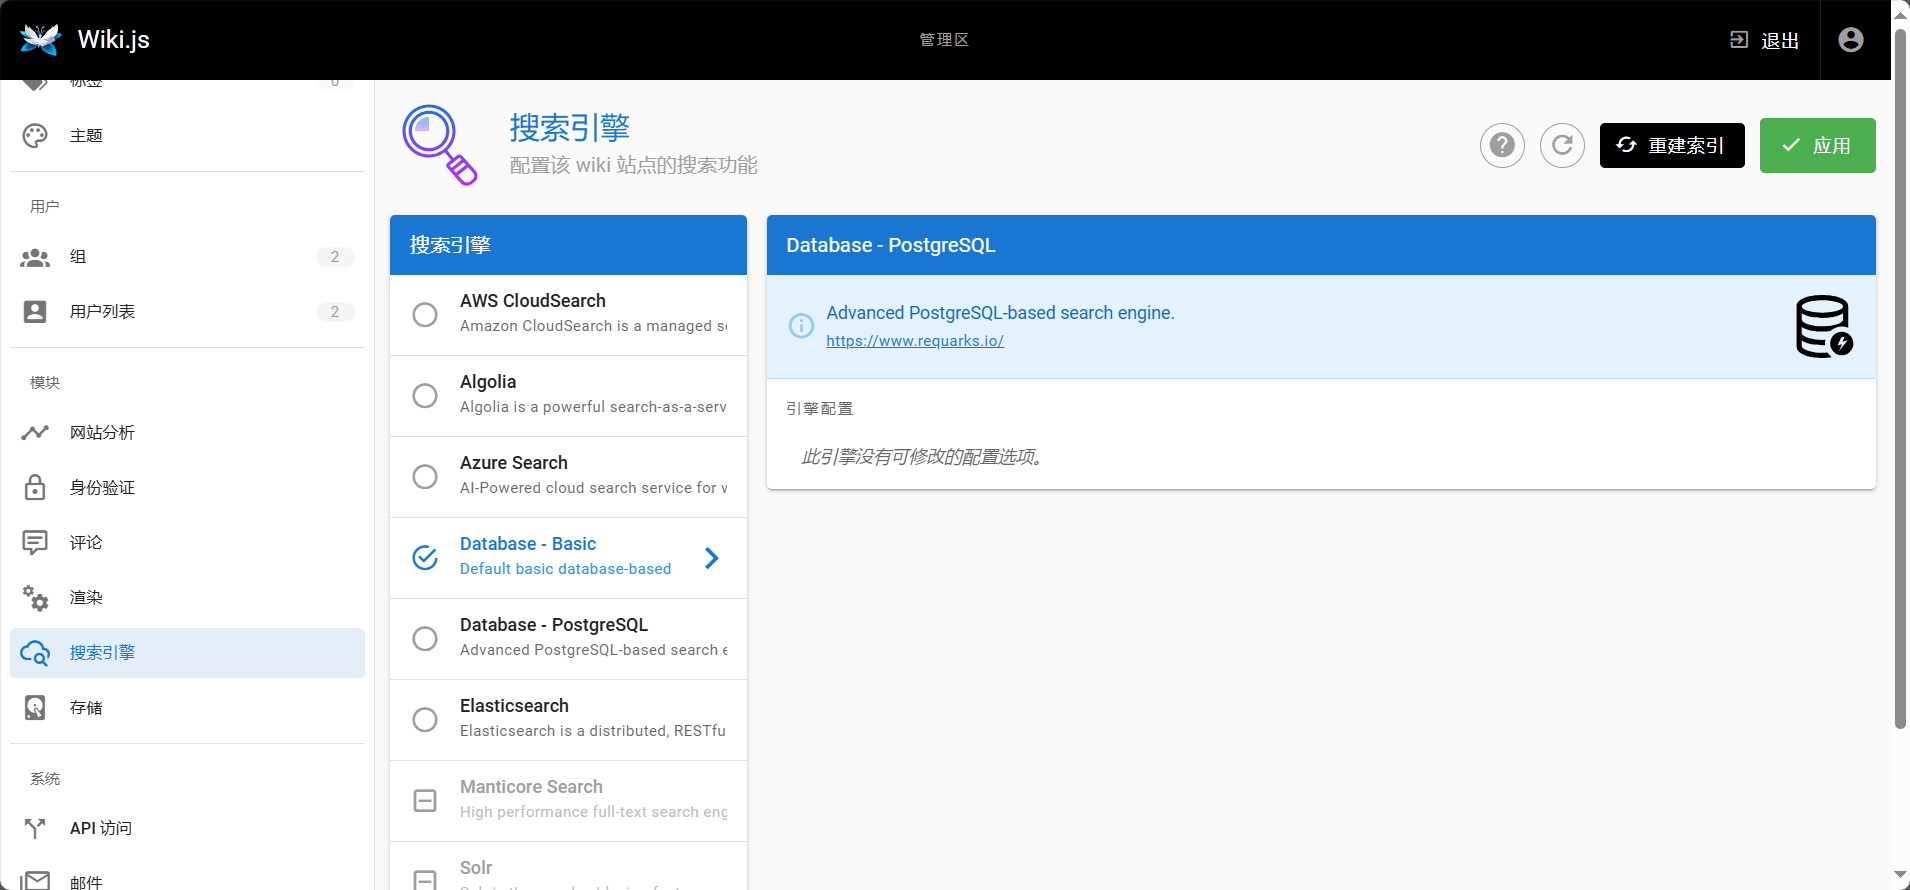The image size is (1910, 890).
Task: Click the green Apply button
Action: (1817, 146)
